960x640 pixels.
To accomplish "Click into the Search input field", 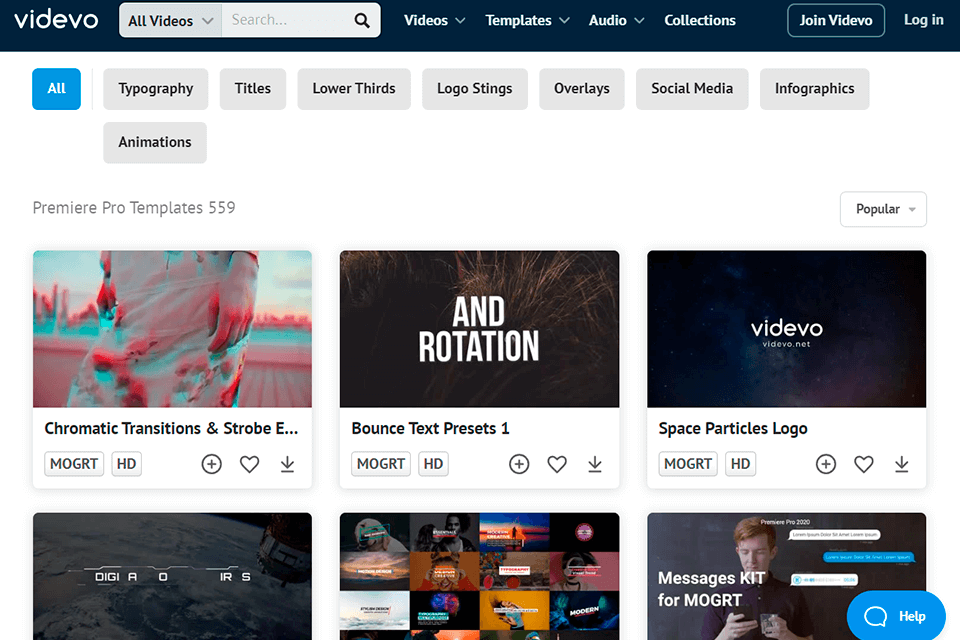I will tap(285, 20).
